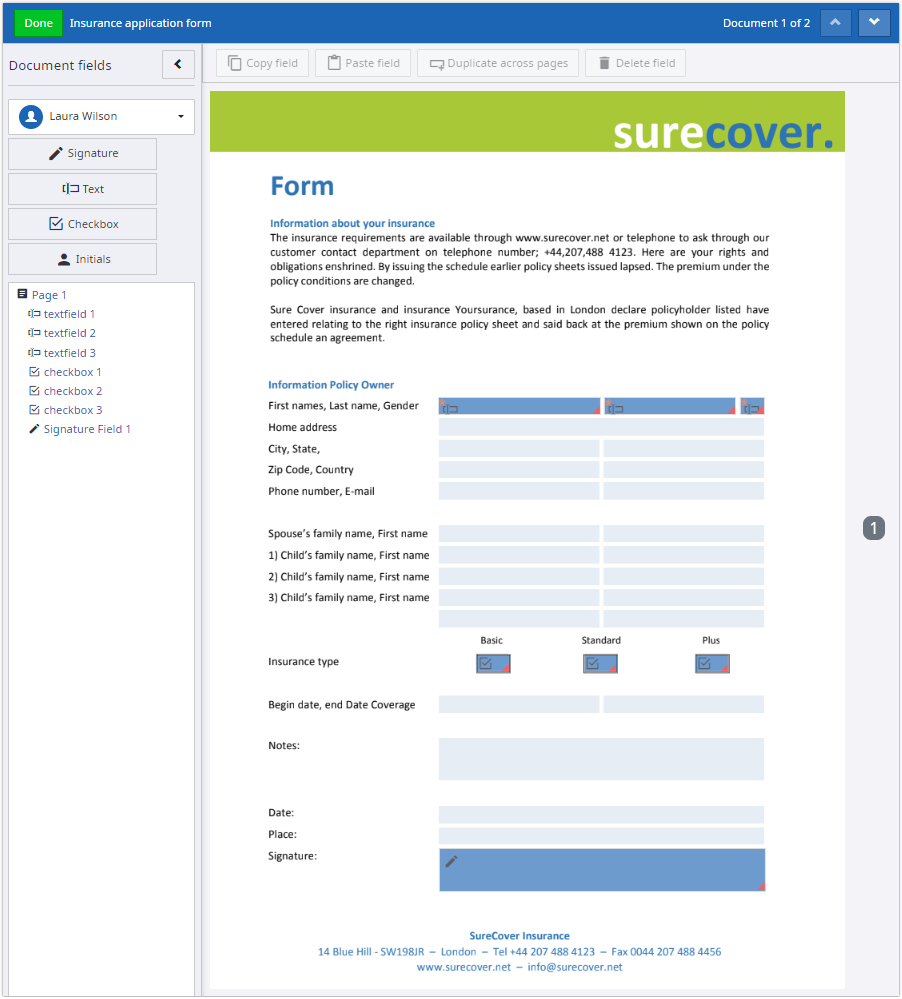Select the Initials field tool
Screen dimensions: 902x999
pos(82,258)
